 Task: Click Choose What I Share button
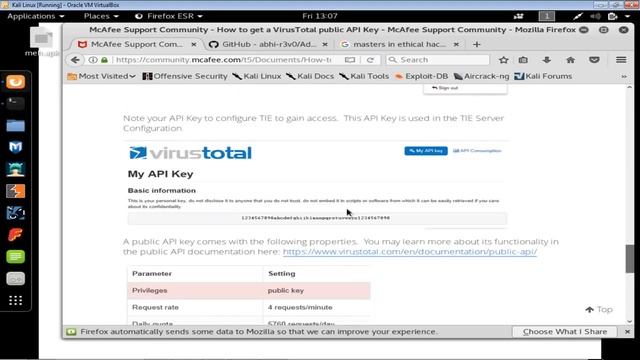click(565, 332)
